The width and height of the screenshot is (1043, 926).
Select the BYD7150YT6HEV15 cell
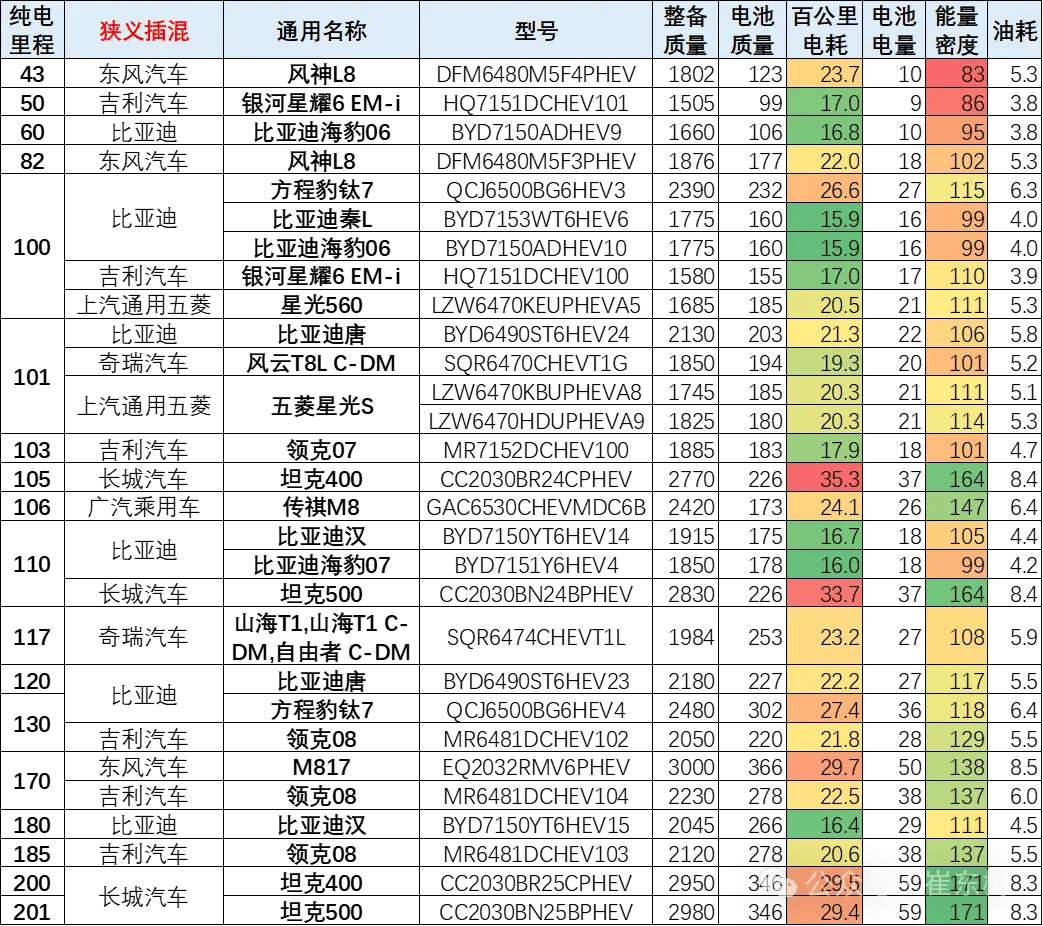[536, 825]
